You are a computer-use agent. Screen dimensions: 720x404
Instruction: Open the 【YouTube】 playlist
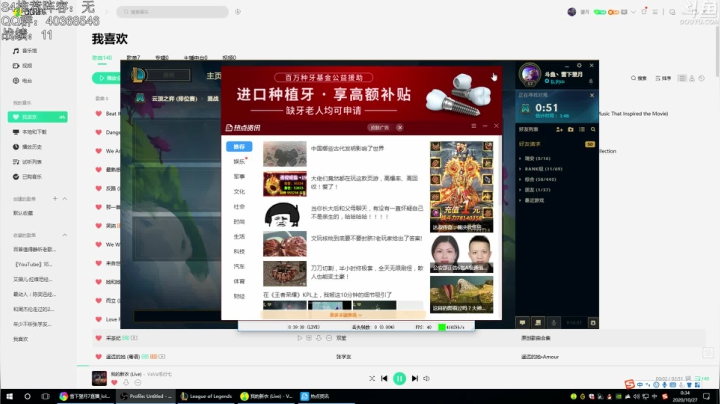(34, 264)
